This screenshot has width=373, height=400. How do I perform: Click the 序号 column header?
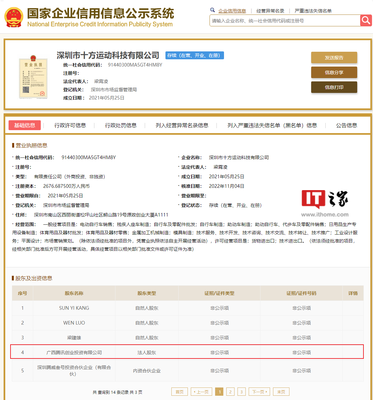pos(22,293)
